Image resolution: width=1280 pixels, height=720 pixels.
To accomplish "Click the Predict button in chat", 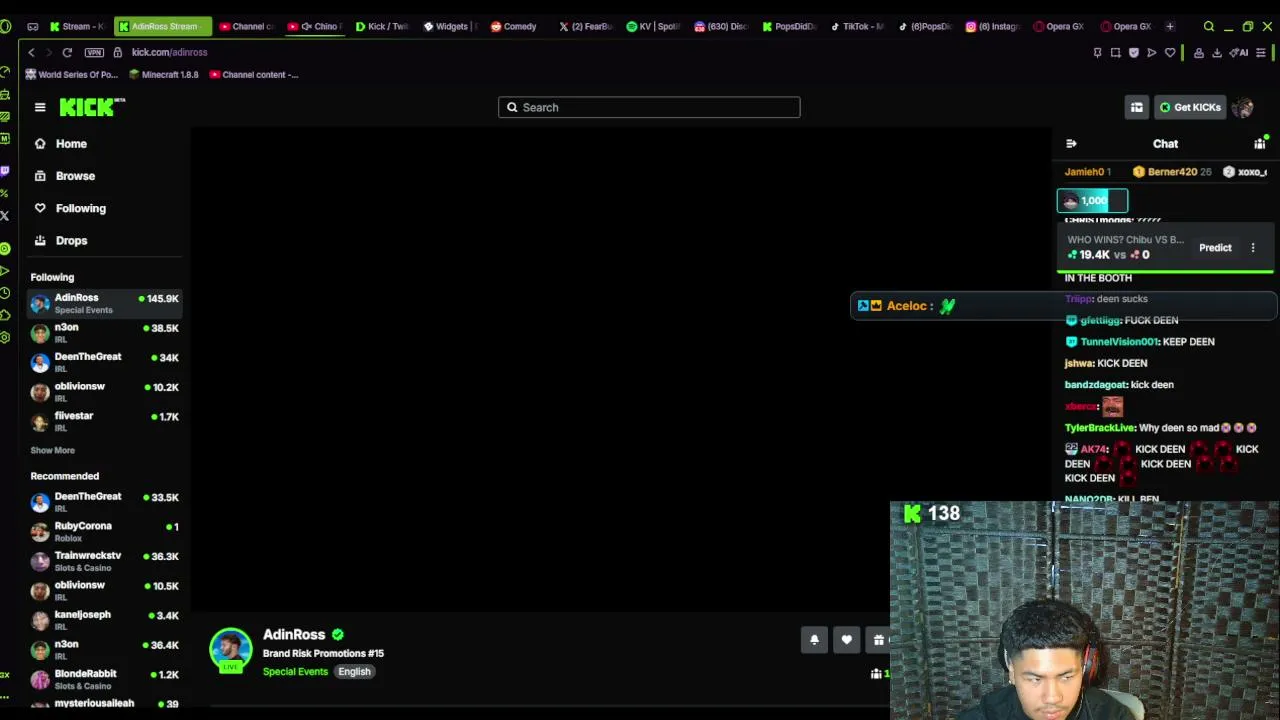I will (x=1215, y=248).
